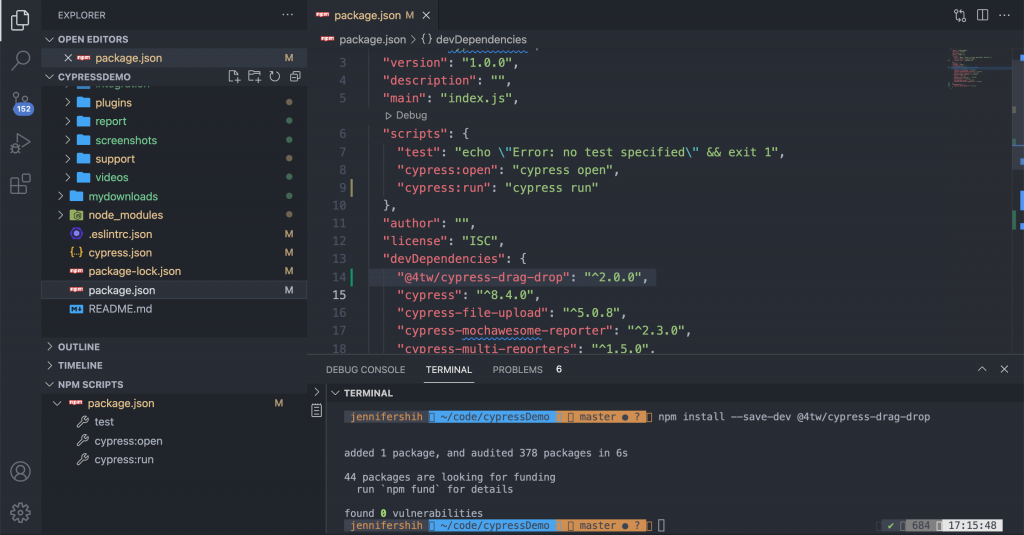Expand the Outline section
The width and height of the screenshot is (1024, 535).
pos(50,347)
